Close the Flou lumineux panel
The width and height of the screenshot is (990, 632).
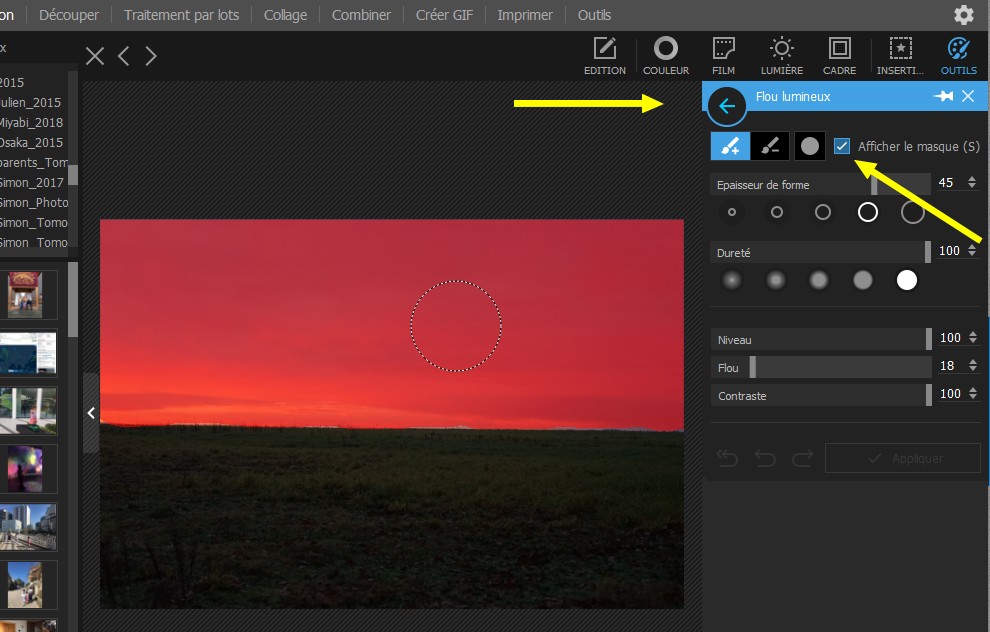tap(968, 96)
